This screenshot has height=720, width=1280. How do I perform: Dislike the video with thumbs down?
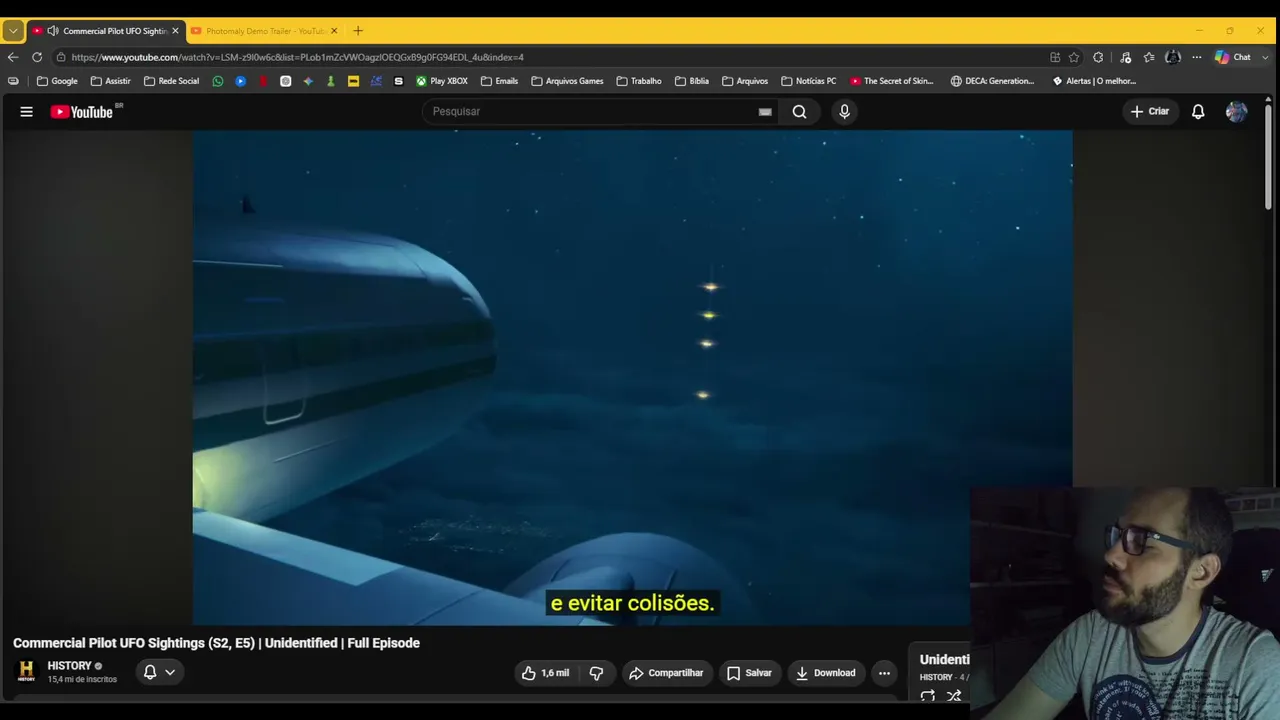(596, 673)
